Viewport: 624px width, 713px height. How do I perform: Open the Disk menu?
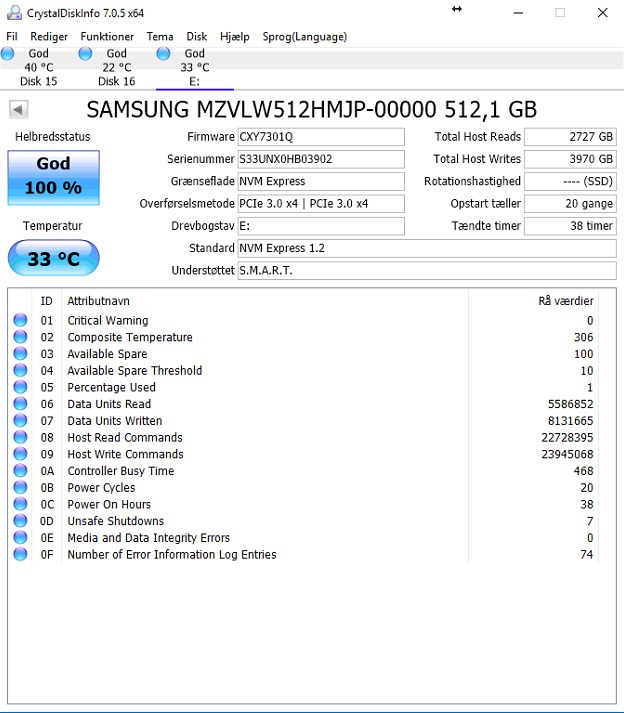tap(196, 36)
